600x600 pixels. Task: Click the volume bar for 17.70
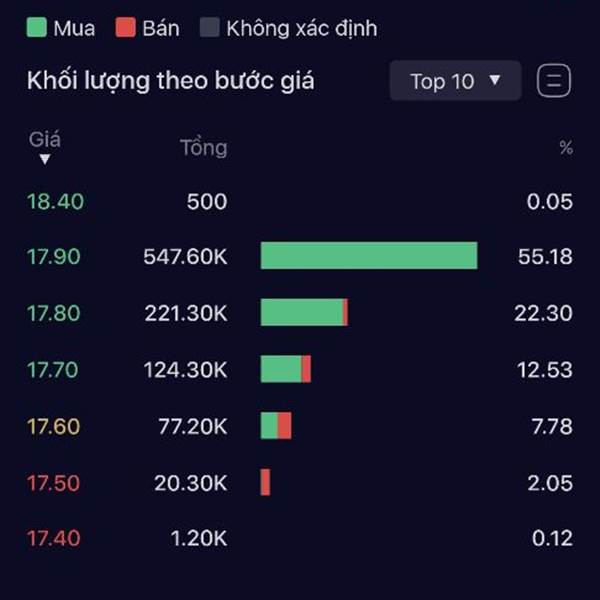(285, 369)
